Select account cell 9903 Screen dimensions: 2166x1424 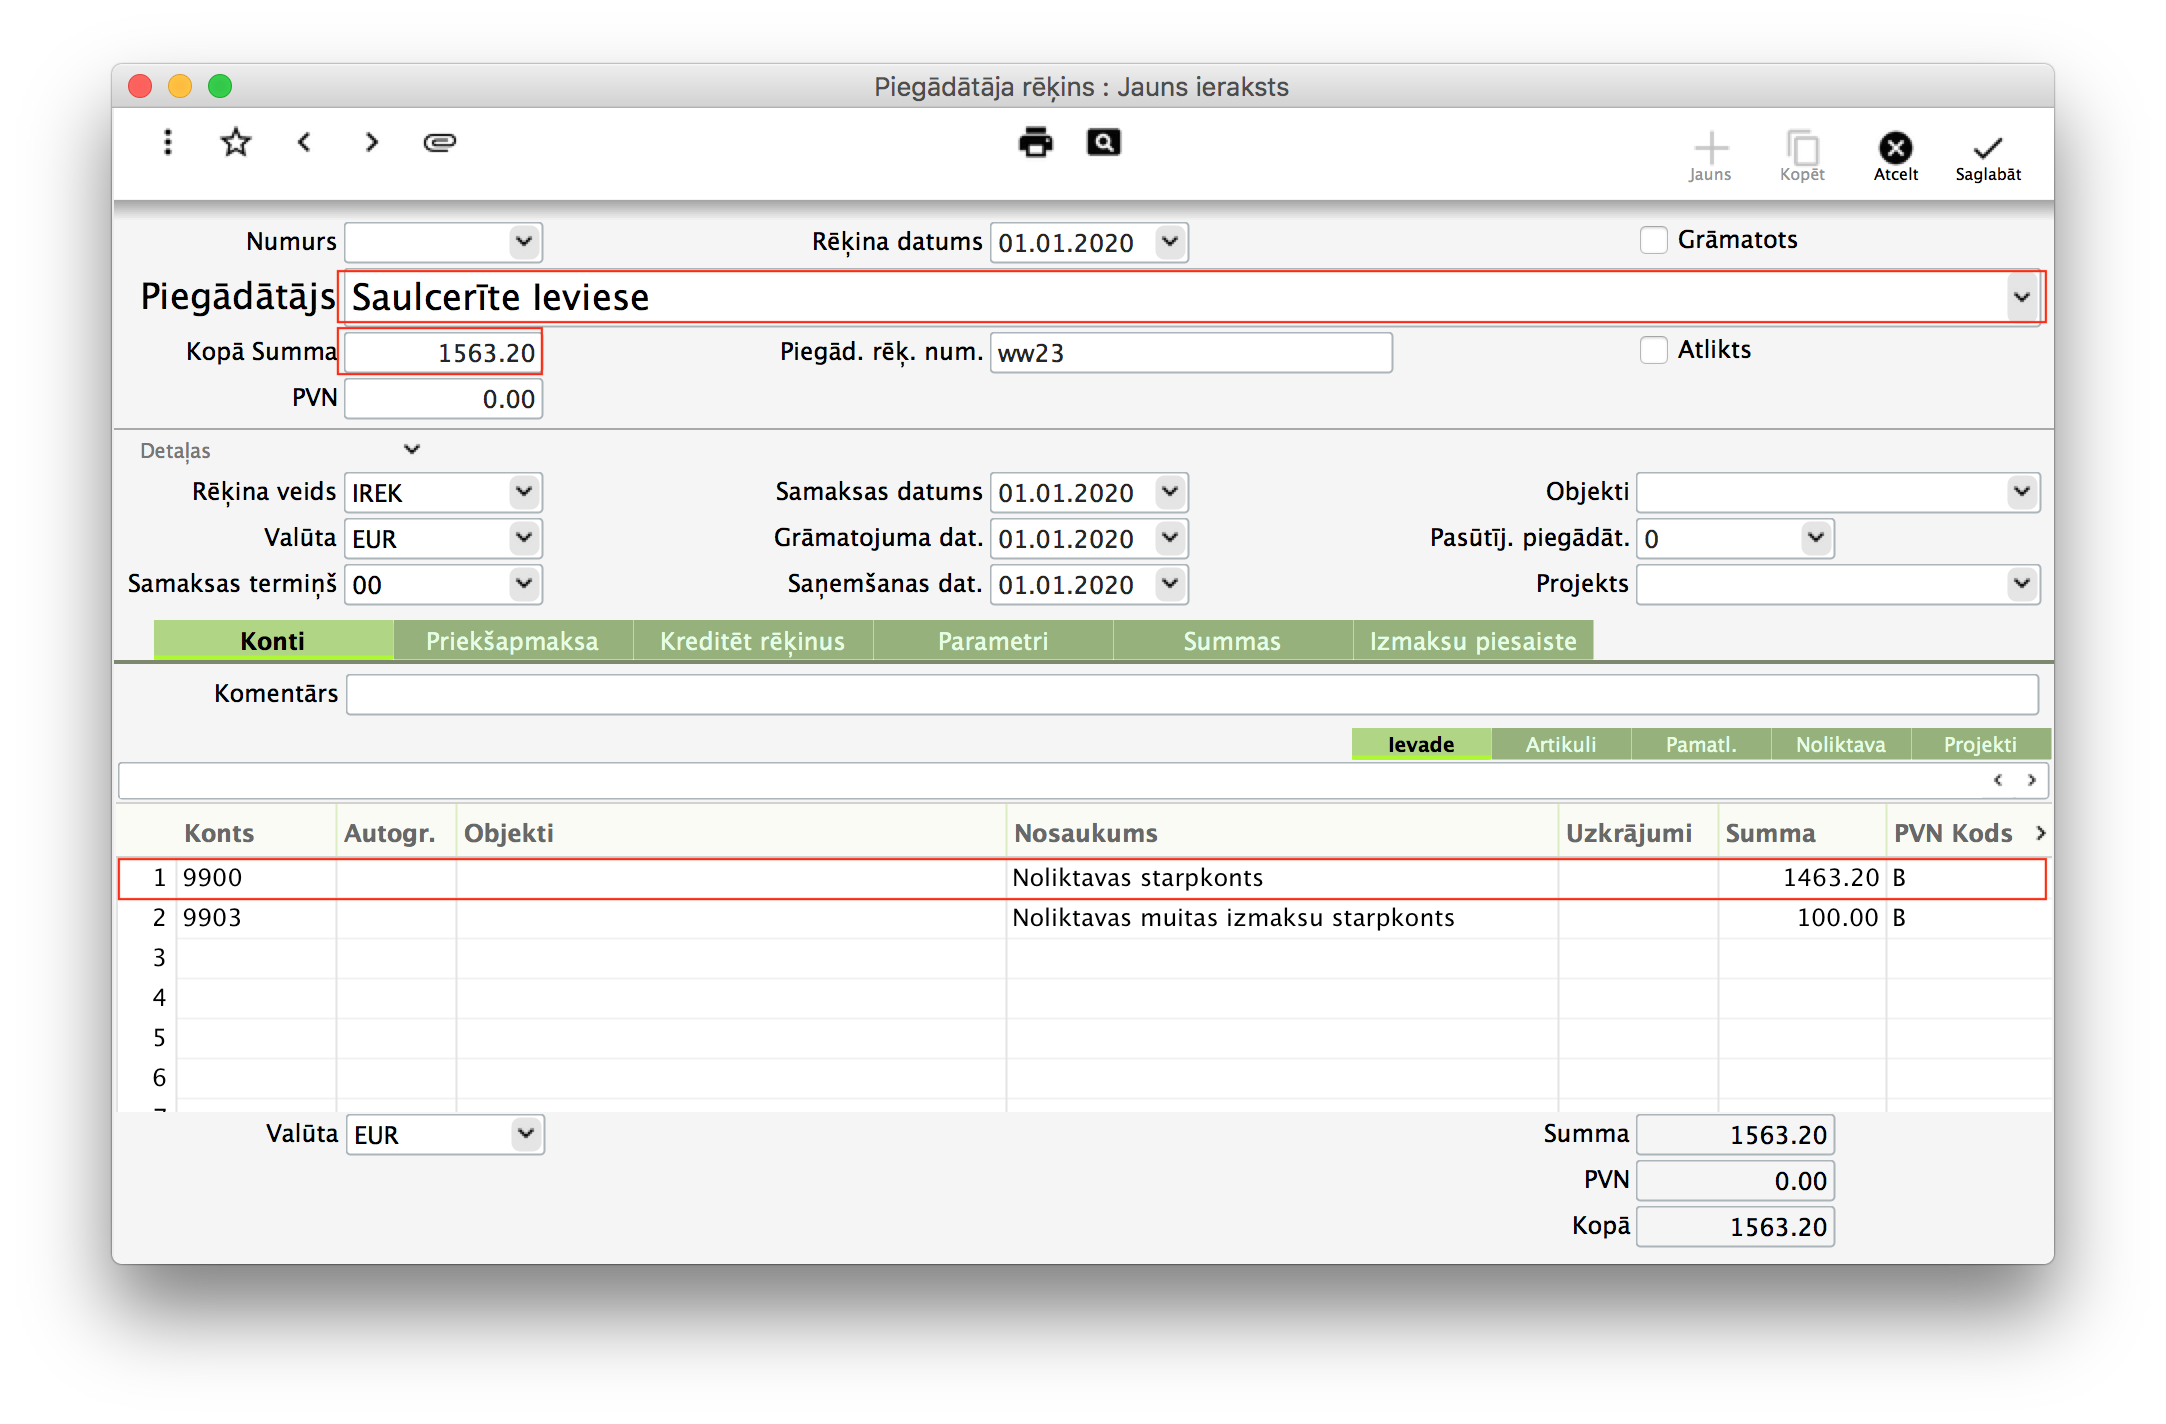tap(256, 918)
